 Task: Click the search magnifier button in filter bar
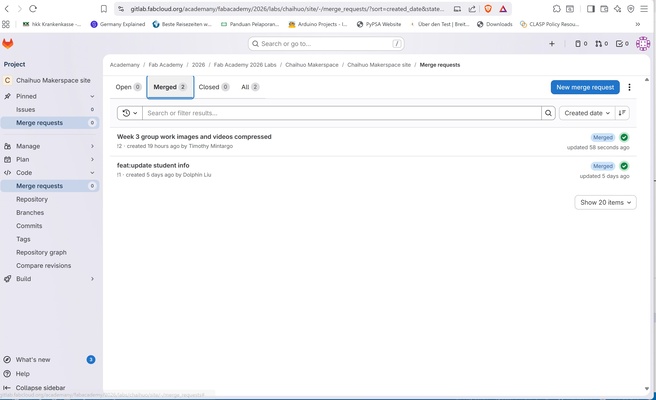[x=548, y=113]
